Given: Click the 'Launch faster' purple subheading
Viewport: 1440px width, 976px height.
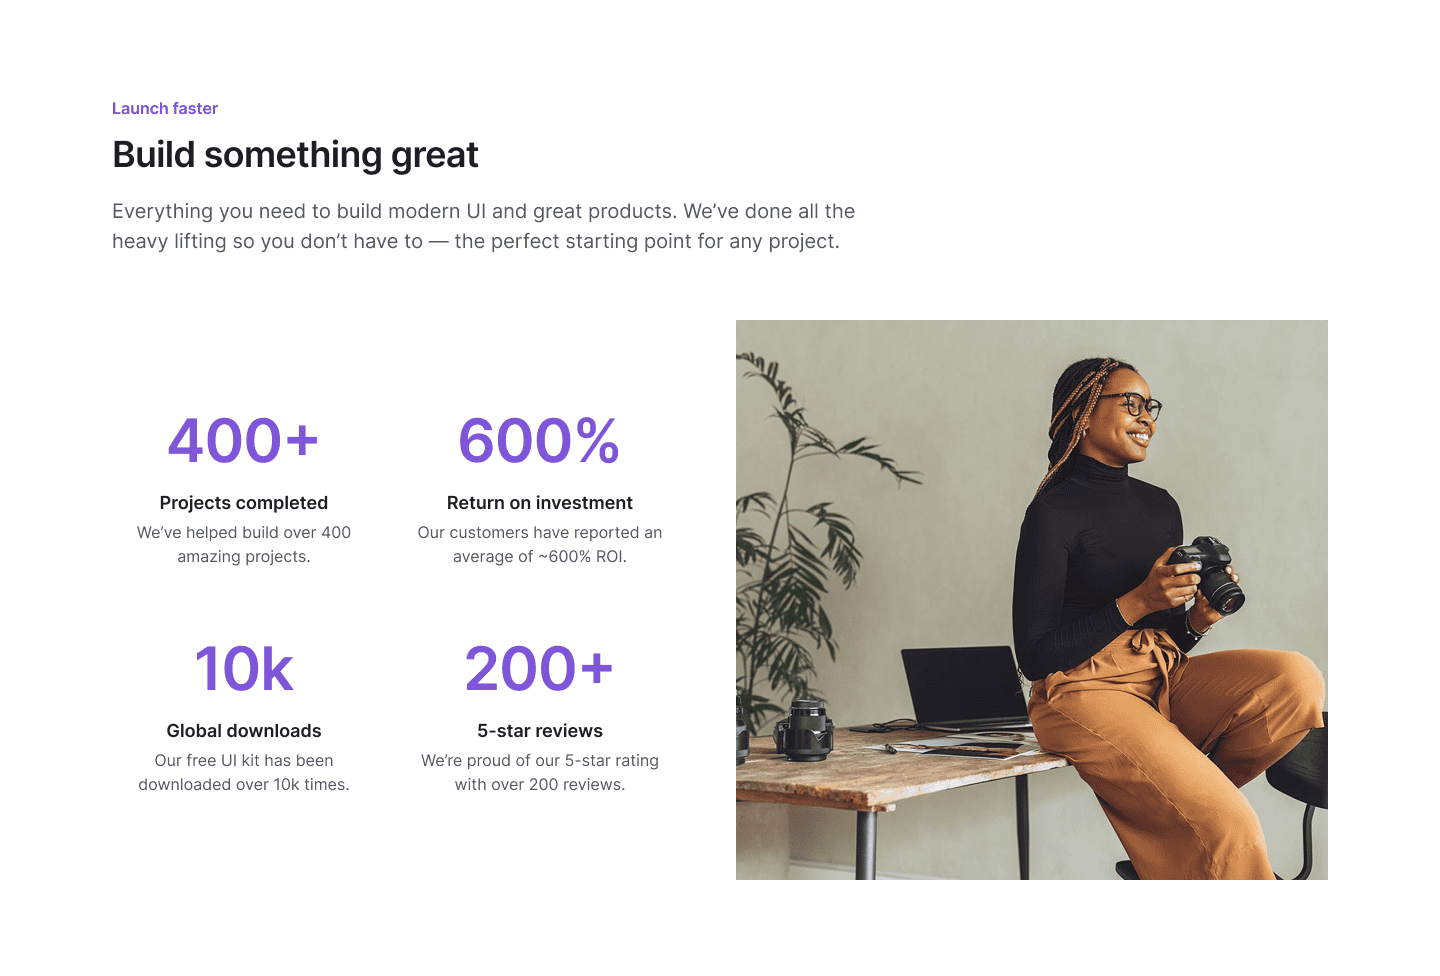Looking at the screenshot, I should 165,108.
